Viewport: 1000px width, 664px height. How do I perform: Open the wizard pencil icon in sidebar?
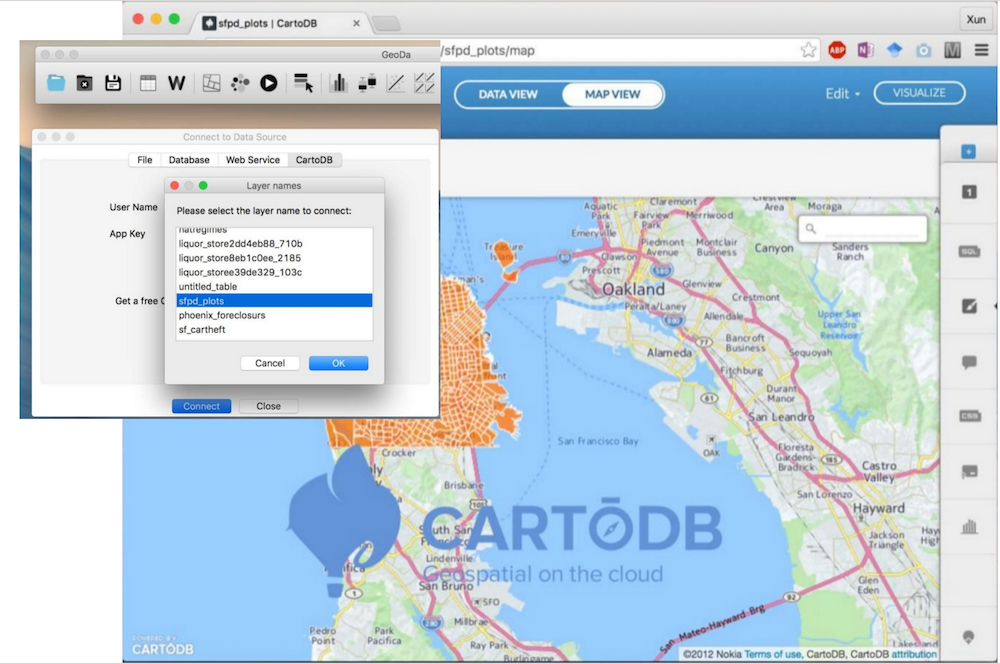pos(969,306)
